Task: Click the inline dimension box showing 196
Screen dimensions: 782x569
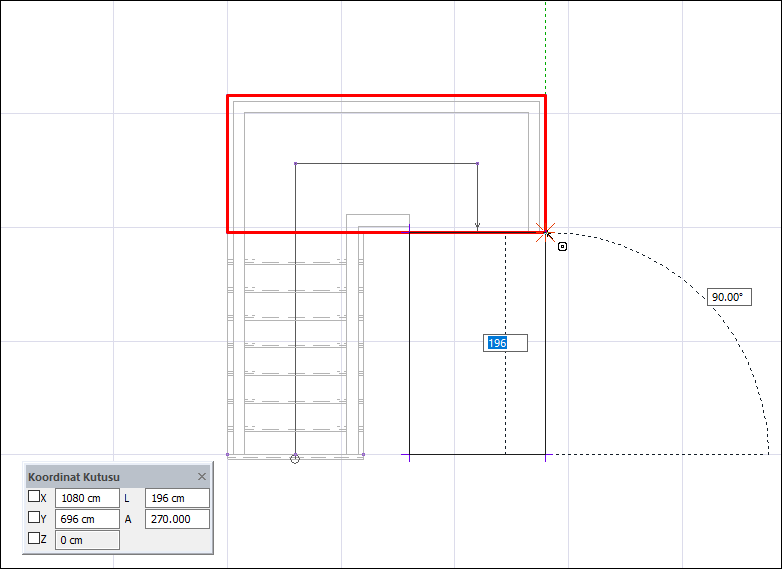Action: tap(505, 343)
